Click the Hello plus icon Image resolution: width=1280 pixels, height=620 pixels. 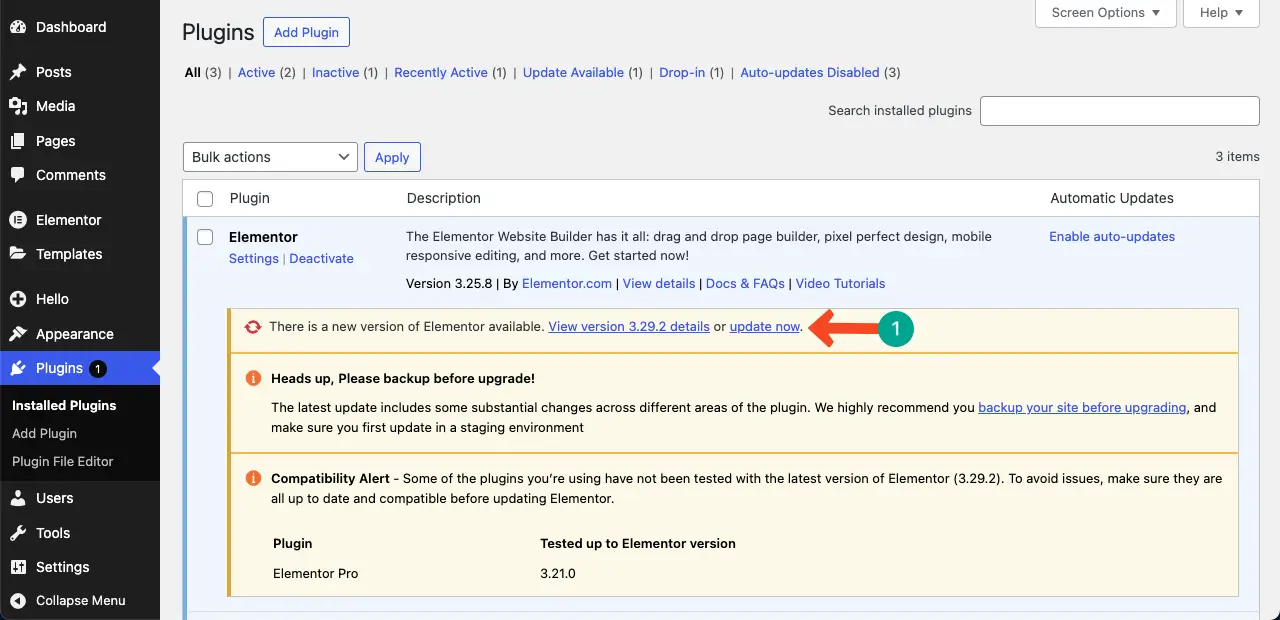pos(18,299)
